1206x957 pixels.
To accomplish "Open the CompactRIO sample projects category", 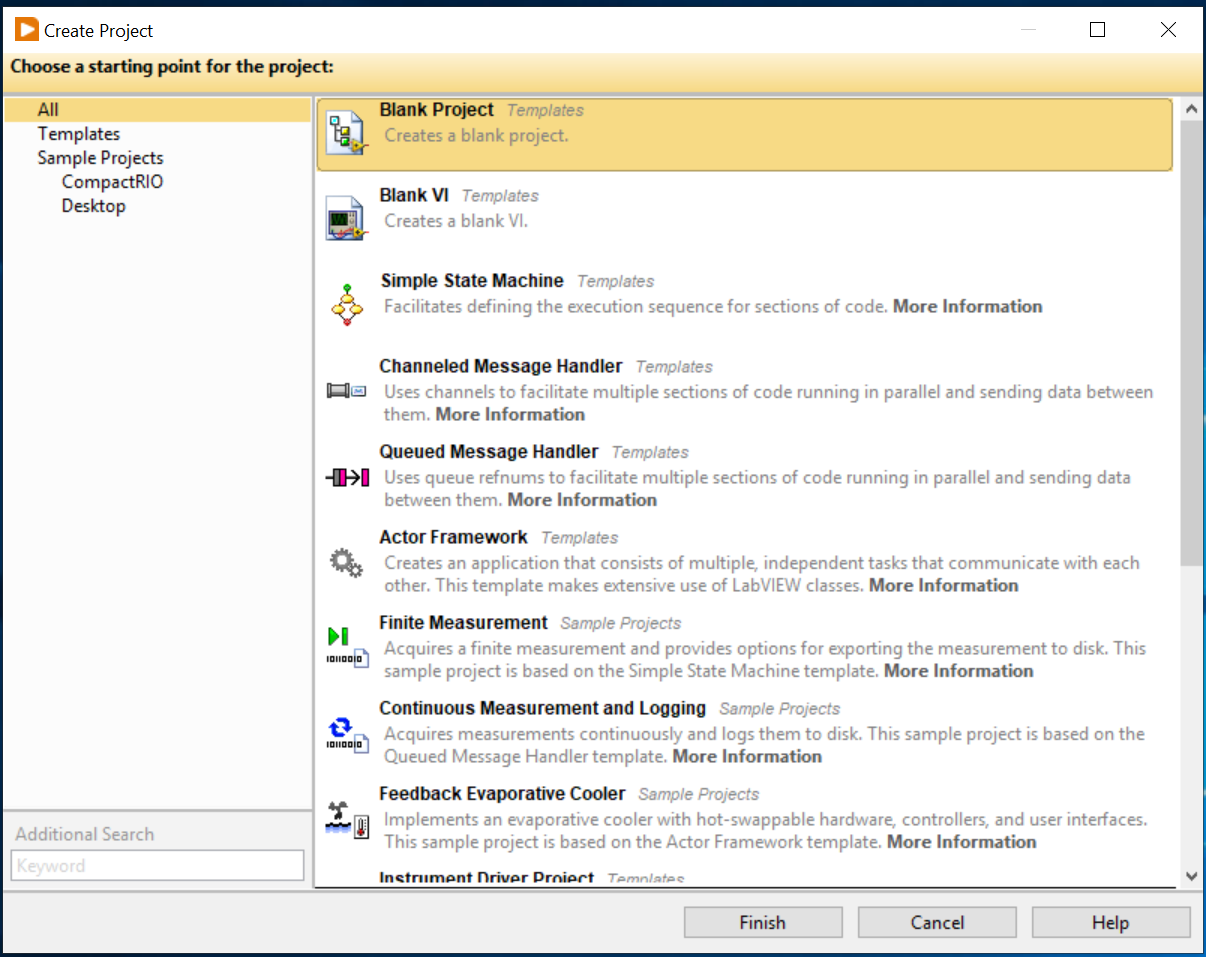I will pyautogui.click(x=112, y=181).
